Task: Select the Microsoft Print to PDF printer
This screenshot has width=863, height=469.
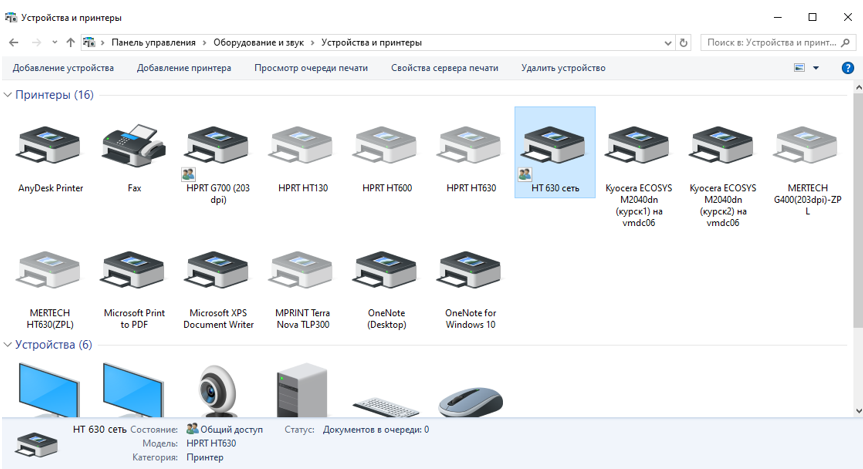Action: pyautogui.click(x=134, y=273)
